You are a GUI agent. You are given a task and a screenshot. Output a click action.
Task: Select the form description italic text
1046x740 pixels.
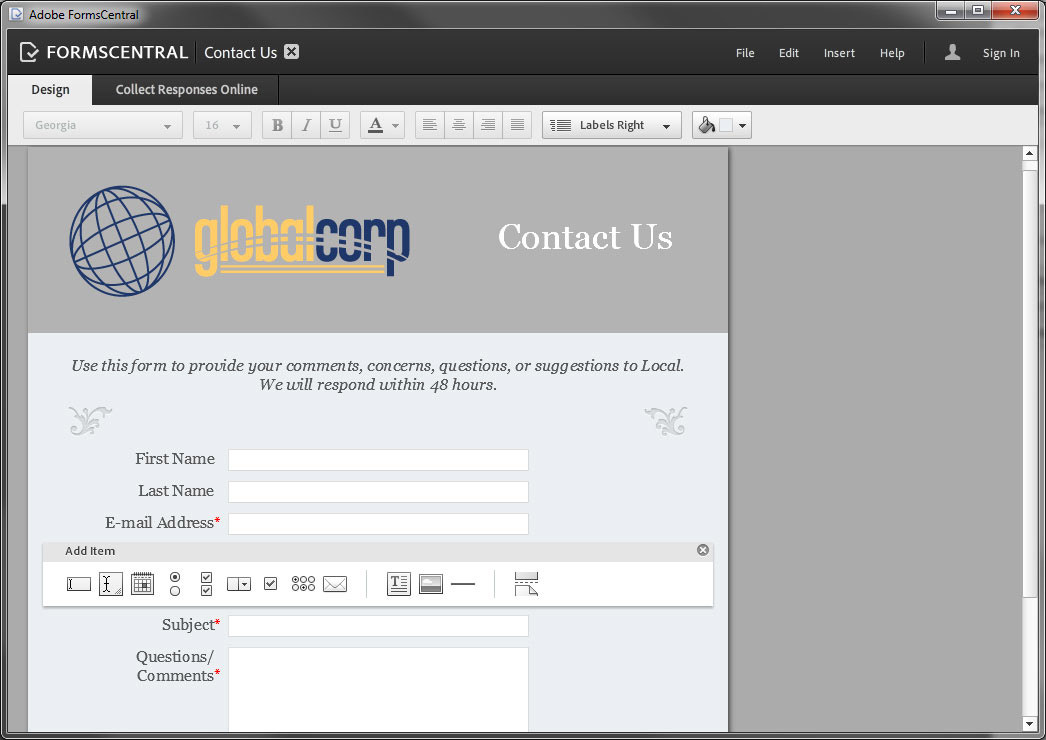(x=378, y=375)
